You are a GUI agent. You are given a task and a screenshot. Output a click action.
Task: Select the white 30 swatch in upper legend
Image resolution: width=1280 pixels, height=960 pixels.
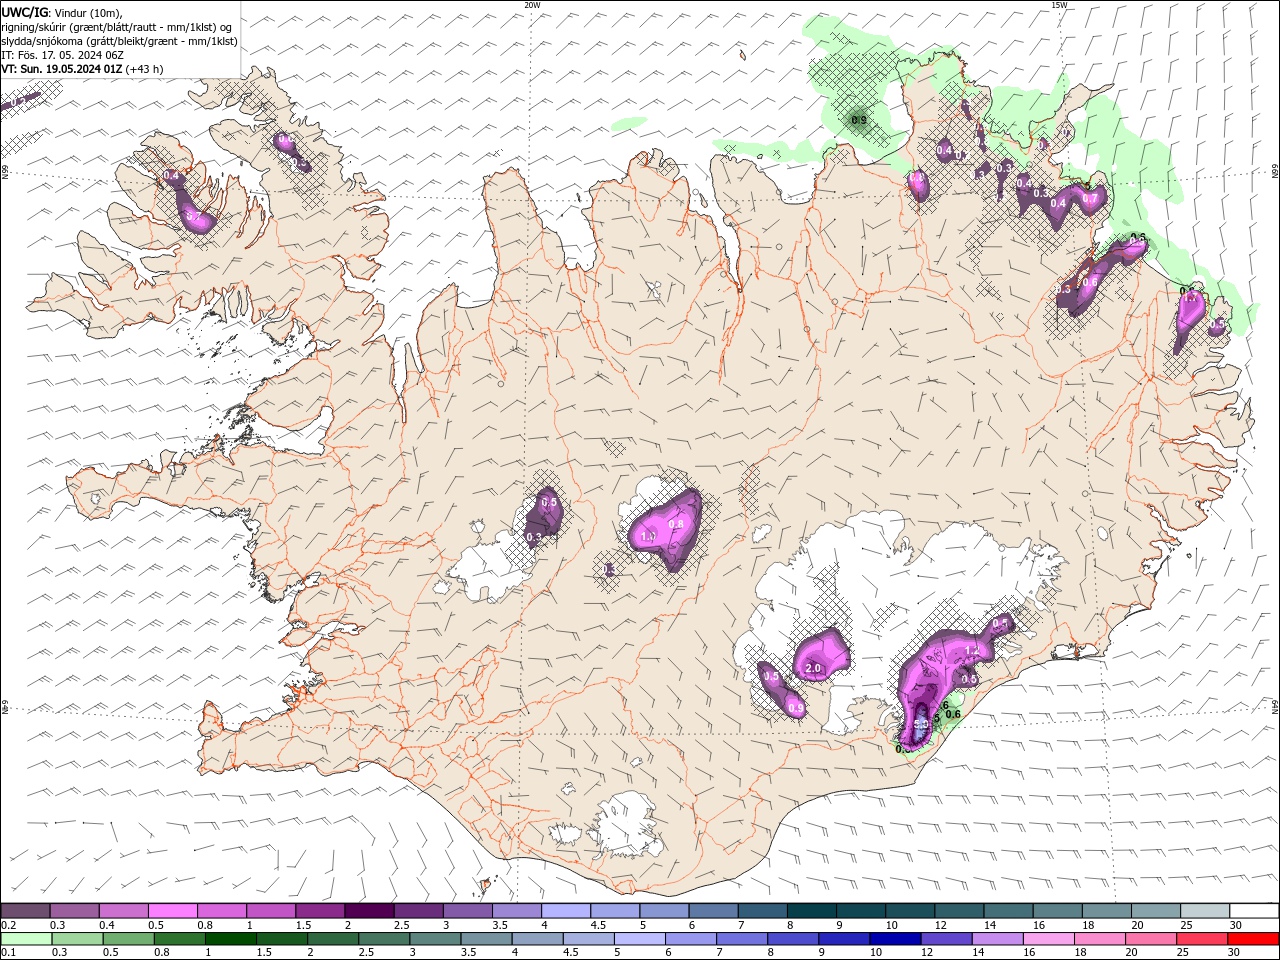(1254, 911)
